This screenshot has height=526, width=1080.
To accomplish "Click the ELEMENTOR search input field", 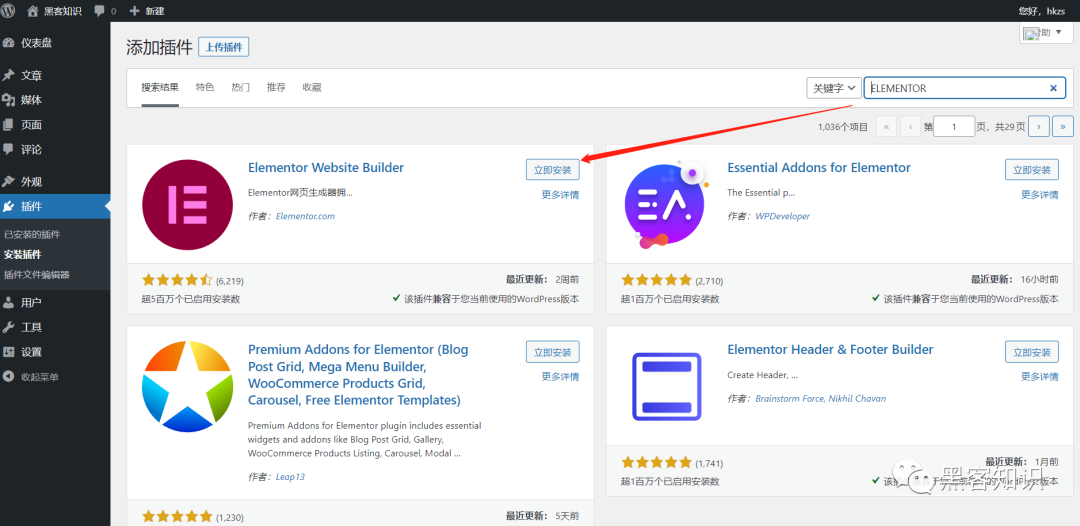I will (964, 88).
